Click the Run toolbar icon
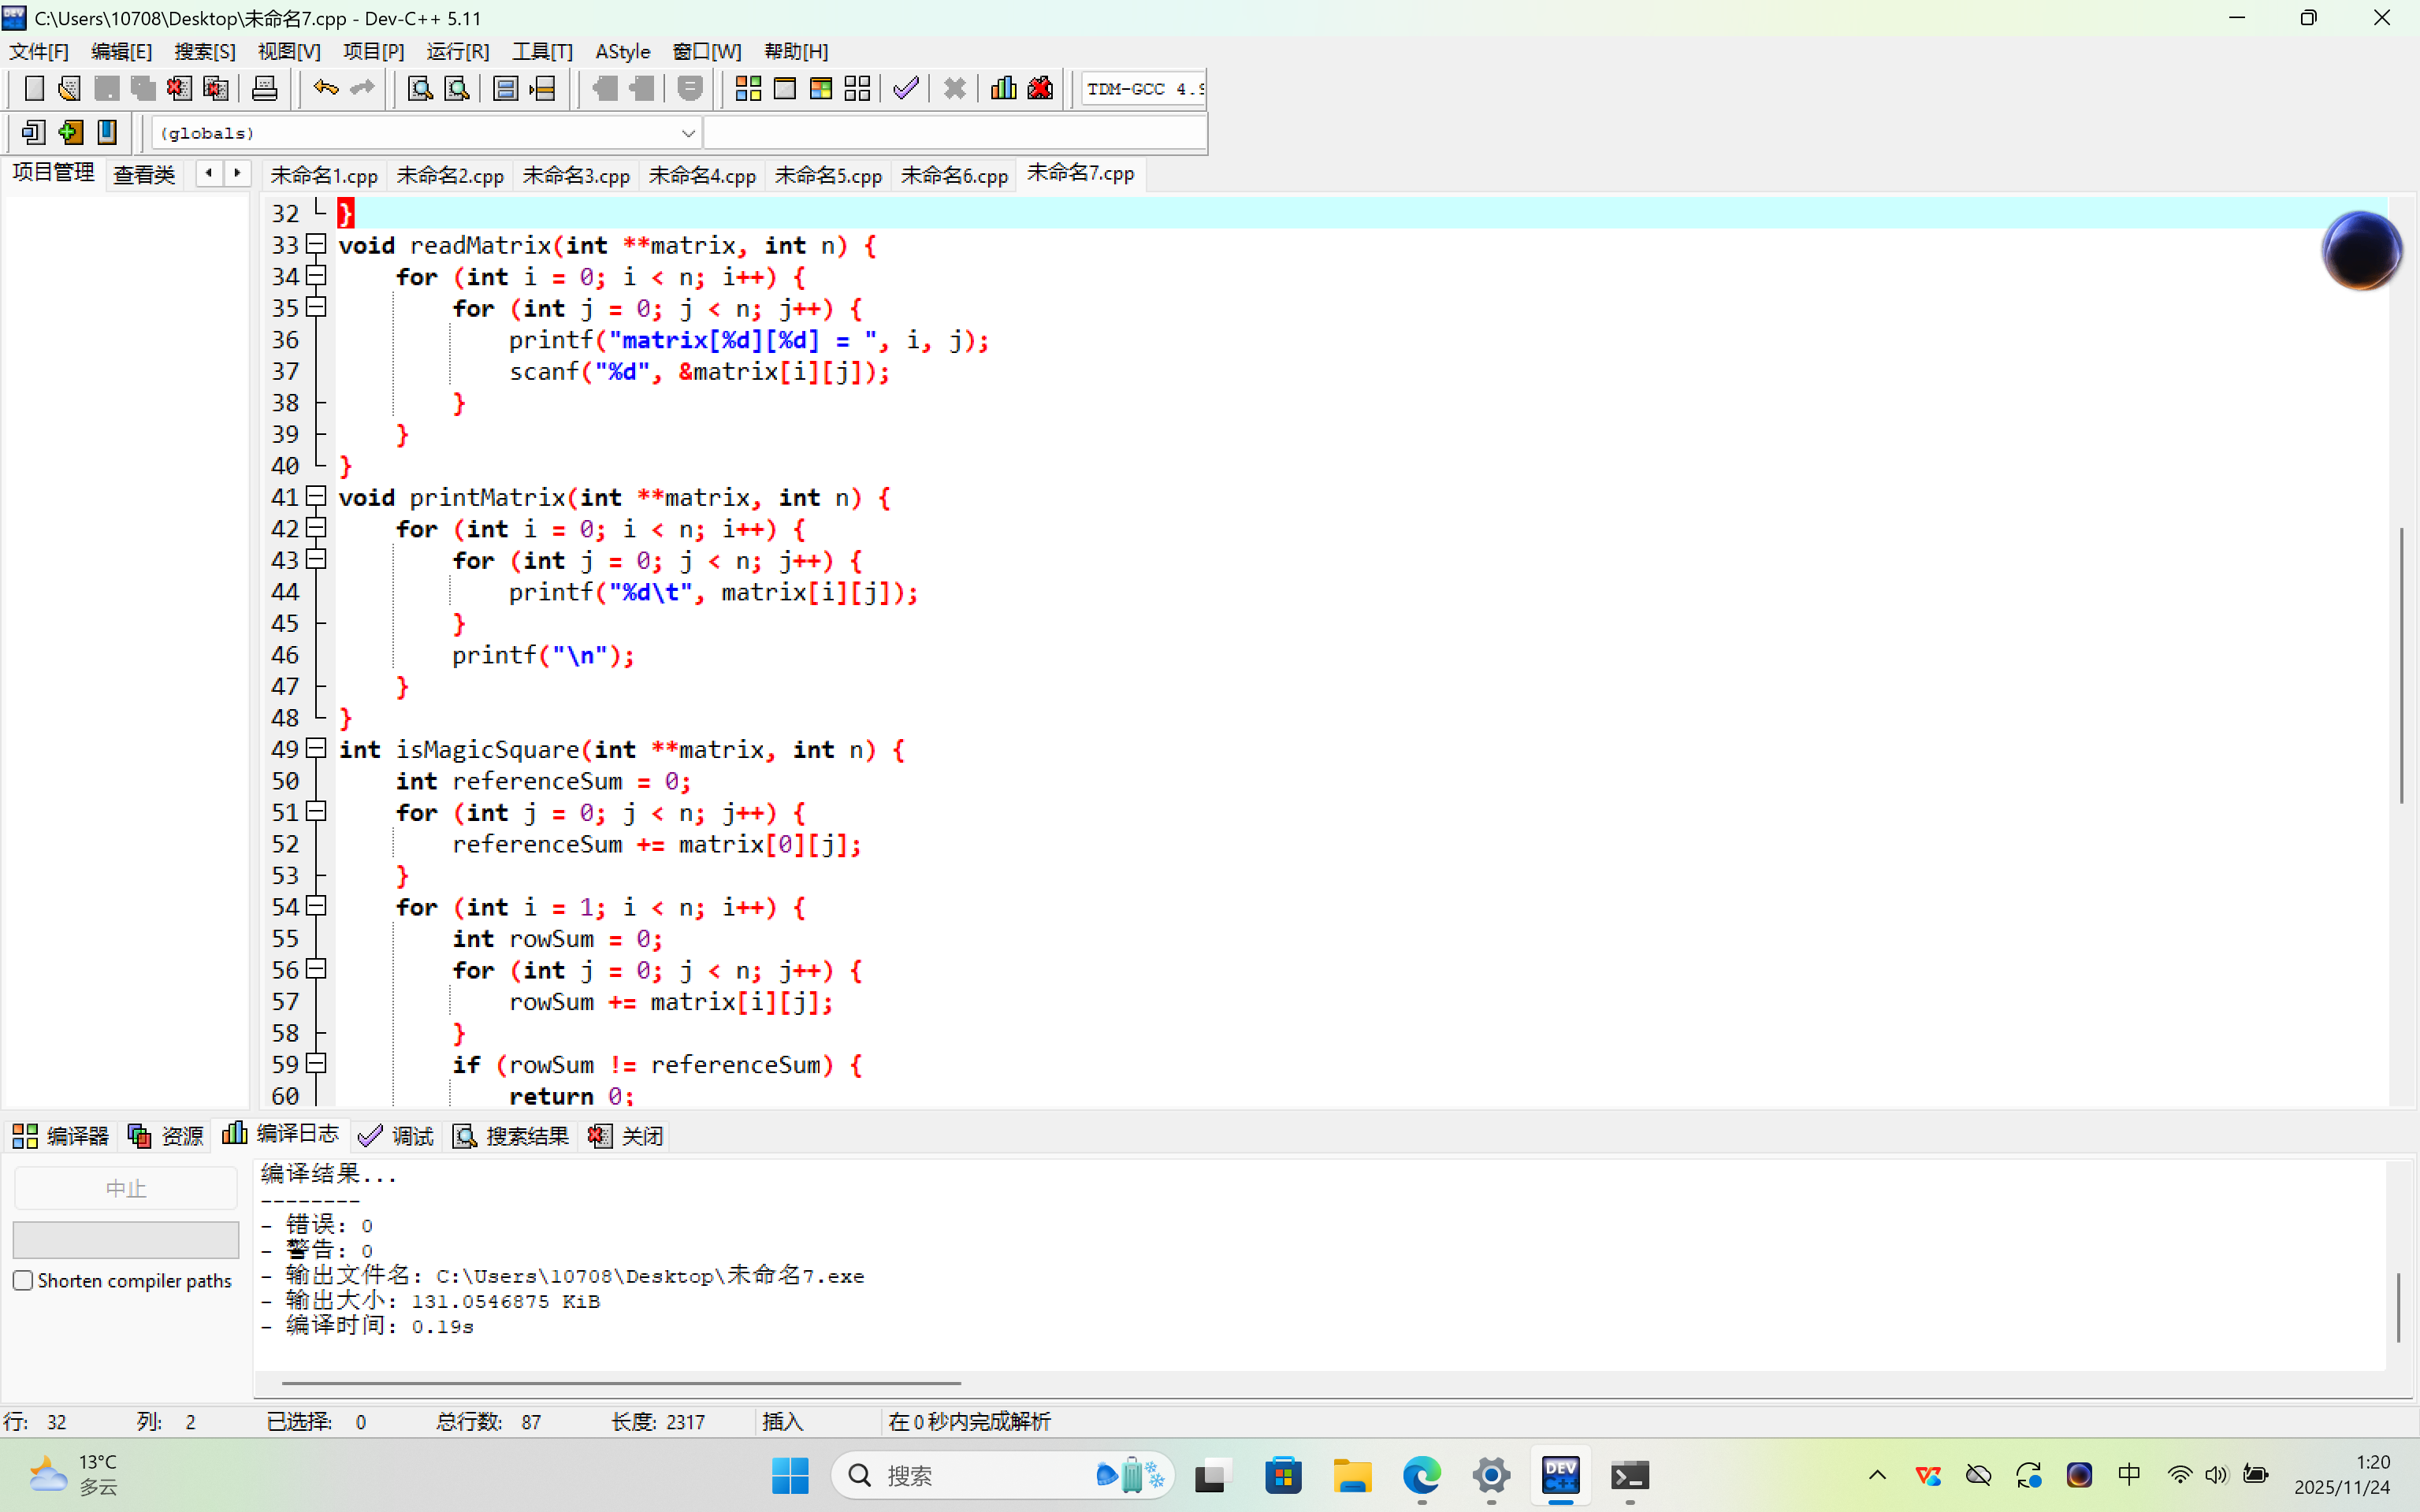The width and height of the screenshot is (2420, 1512). (785, 89)
